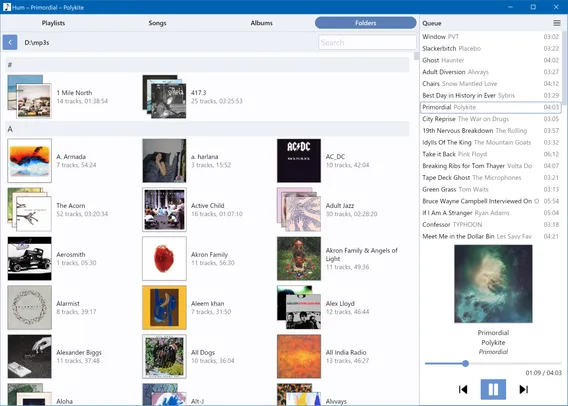This screenshot has height=406, width=568.
Task: Skip to the next track
Action: [x=523, y=389]
